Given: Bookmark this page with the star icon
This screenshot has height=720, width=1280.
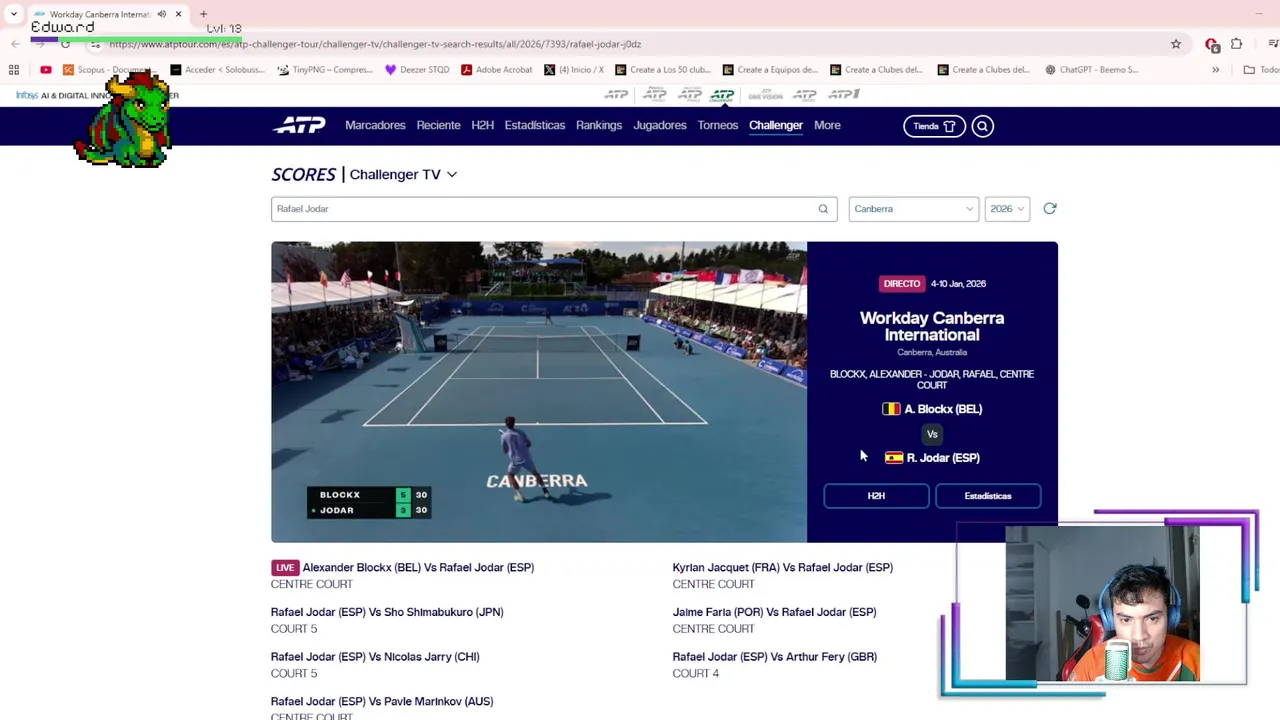Looking at the screenshot, I should [x=1176, y=44].
